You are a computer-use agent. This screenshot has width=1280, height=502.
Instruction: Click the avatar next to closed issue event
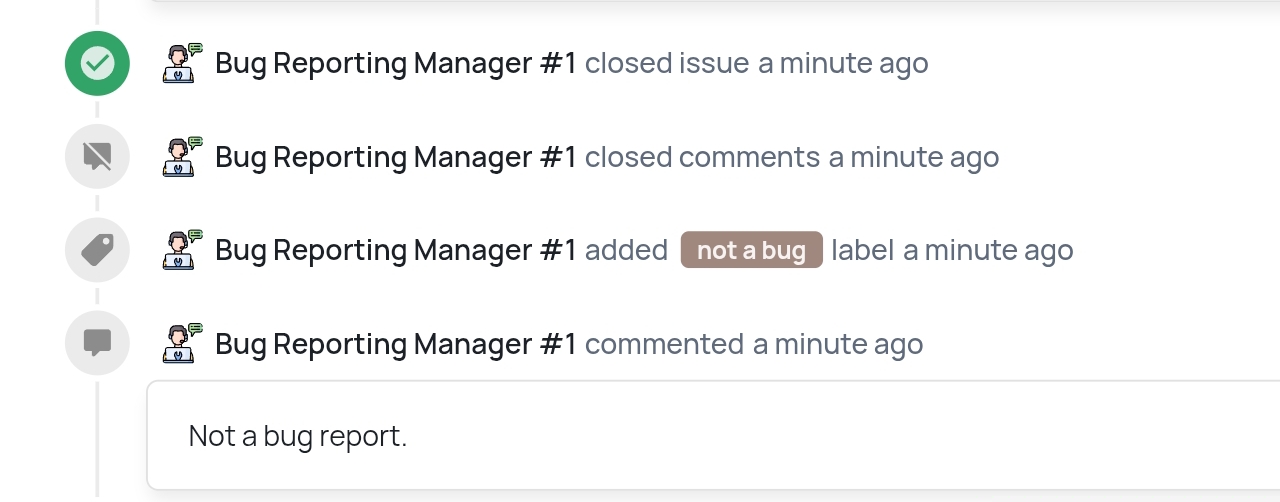[x=183, y=63]
